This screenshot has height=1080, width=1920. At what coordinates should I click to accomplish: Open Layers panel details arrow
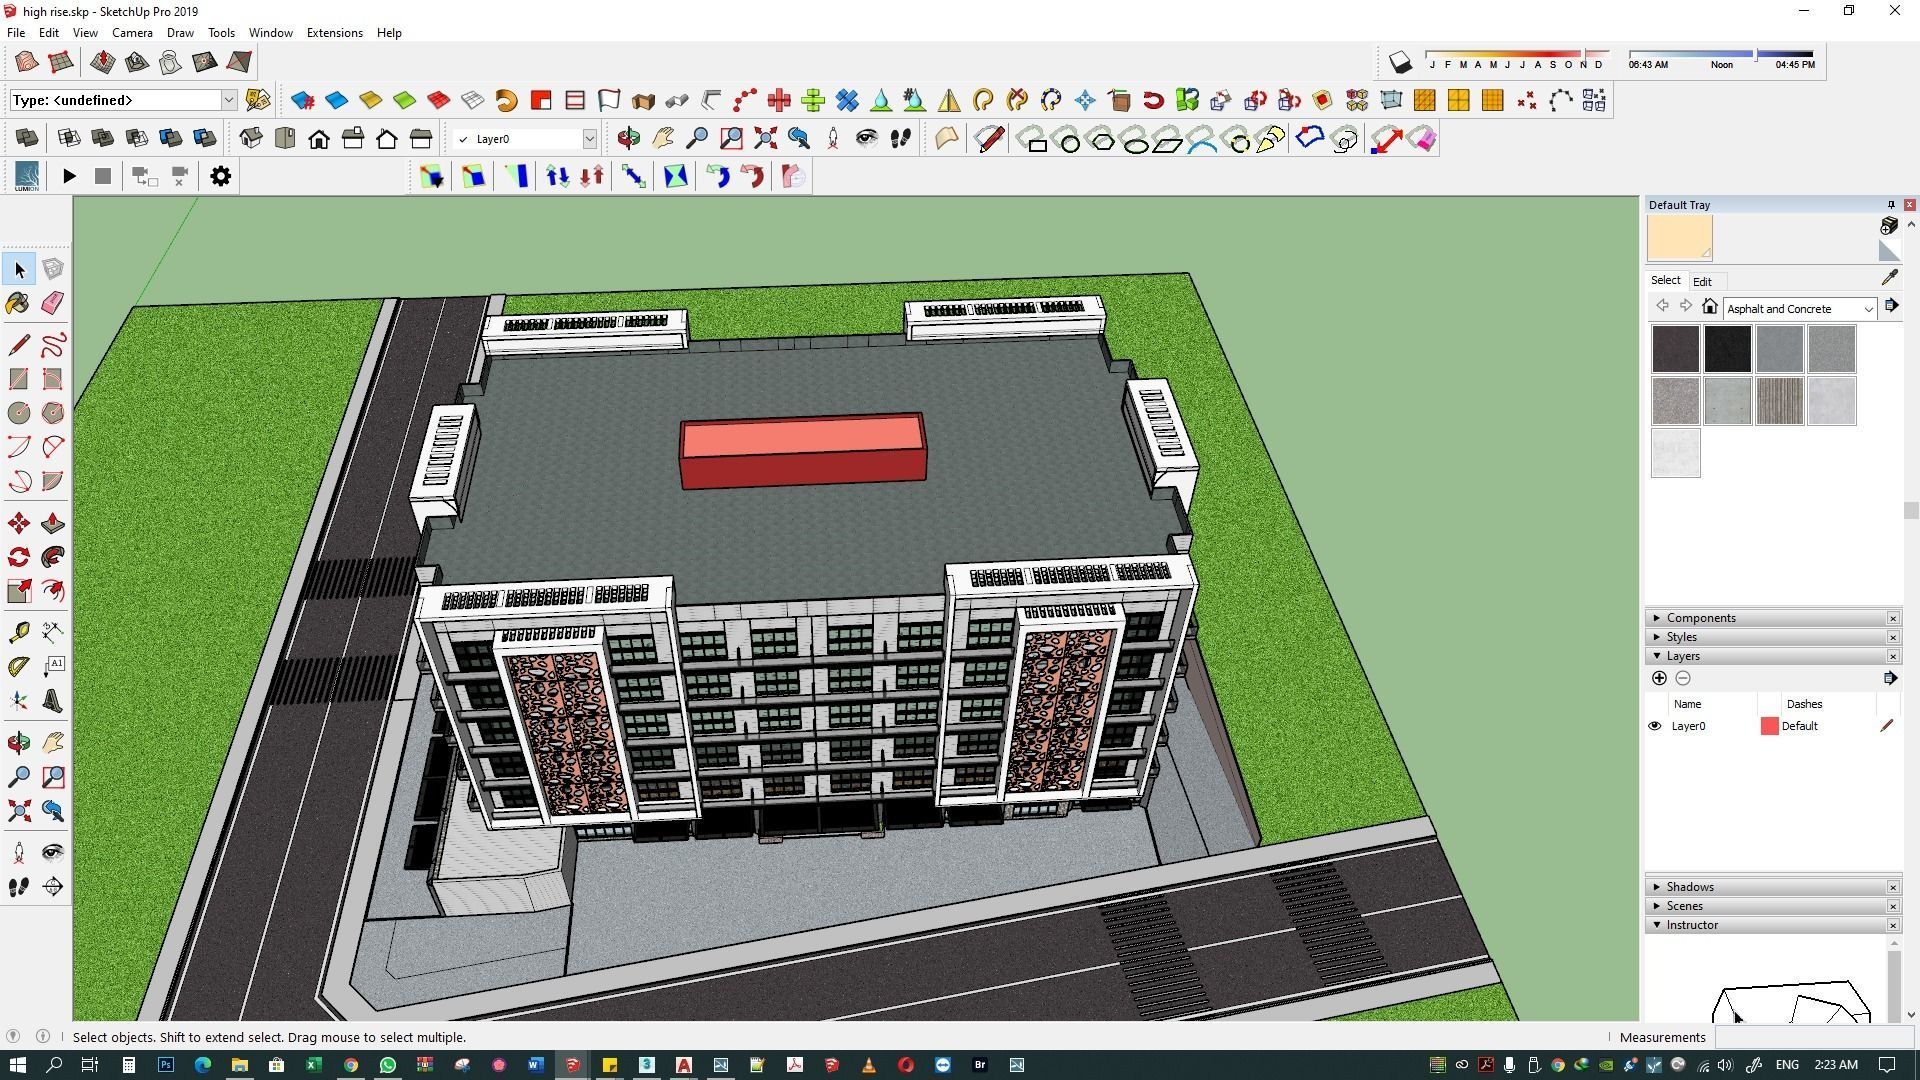[1890, 678]
